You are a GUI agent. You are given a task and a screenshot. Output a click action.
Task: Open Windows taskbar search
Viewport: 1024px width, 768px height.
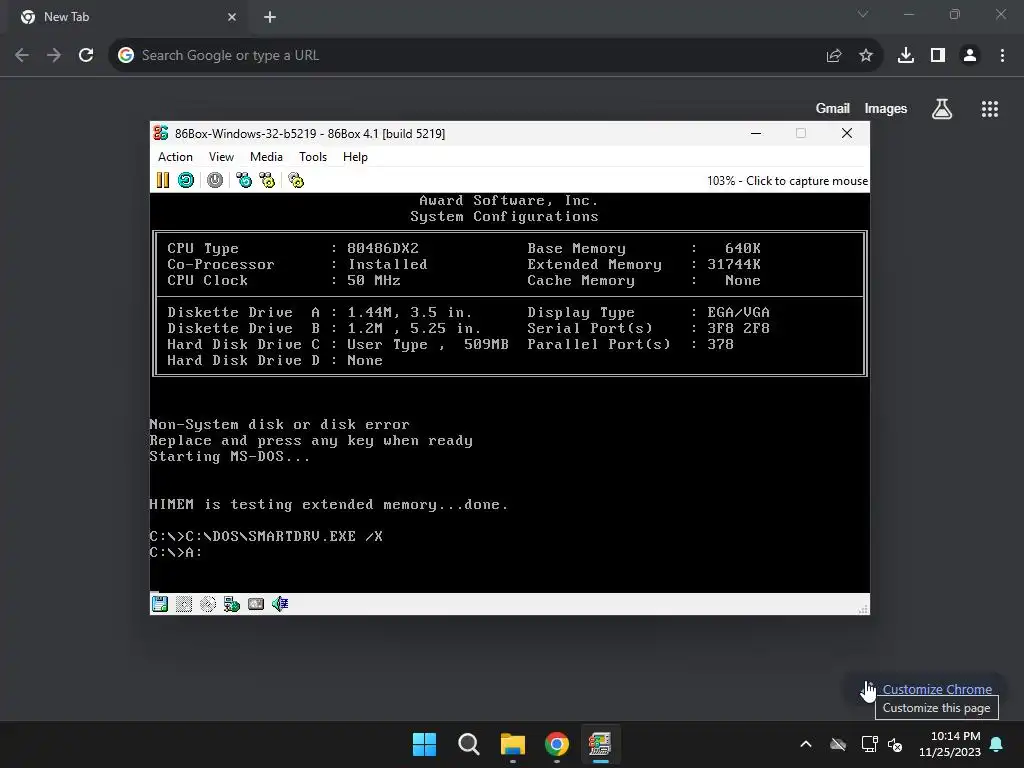(469, 744)
